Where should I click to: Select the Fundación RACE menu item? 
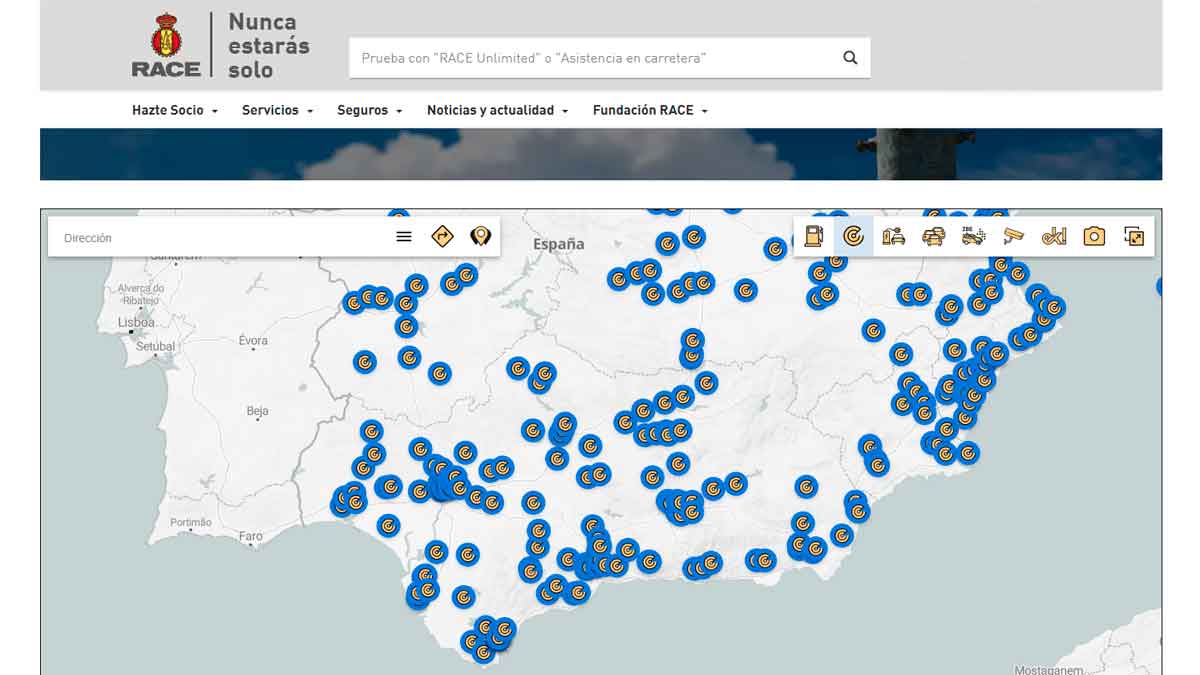tap(643, 110)
